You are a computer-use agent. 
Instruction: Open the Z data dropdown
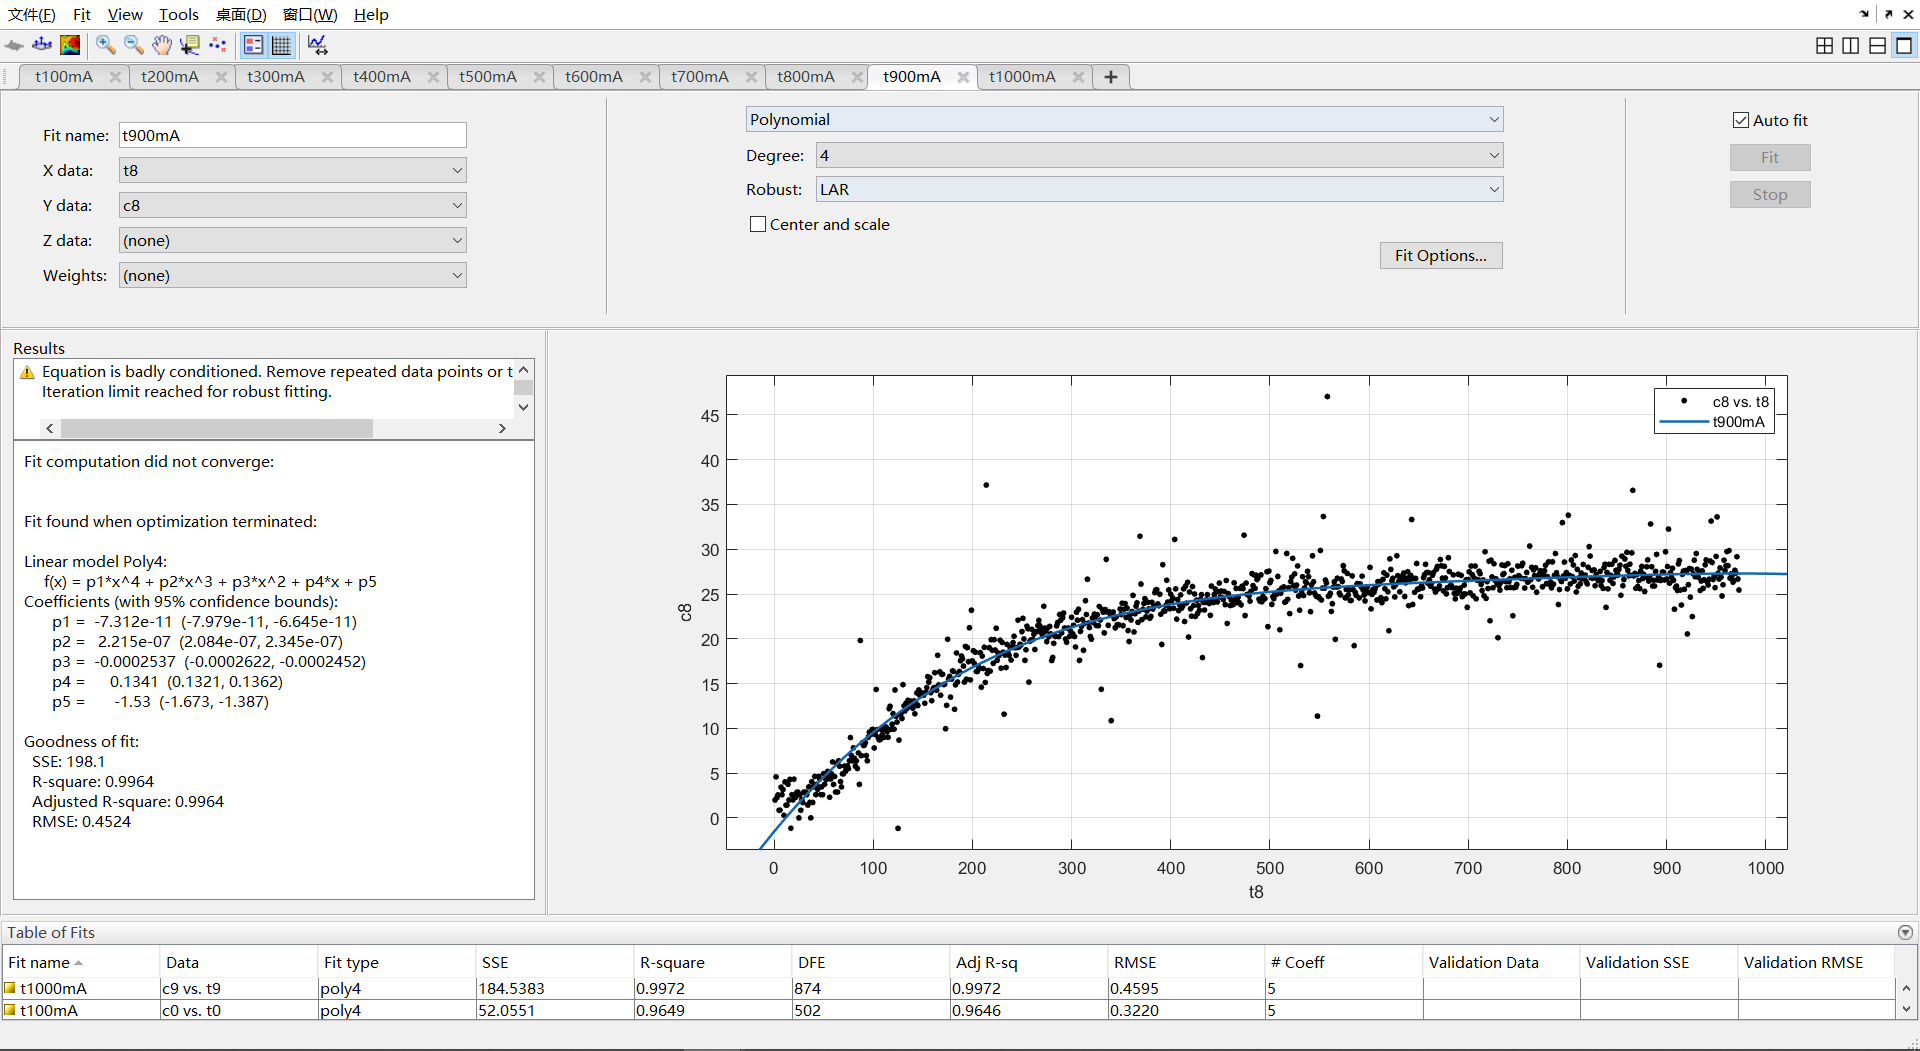click(293, 240)
